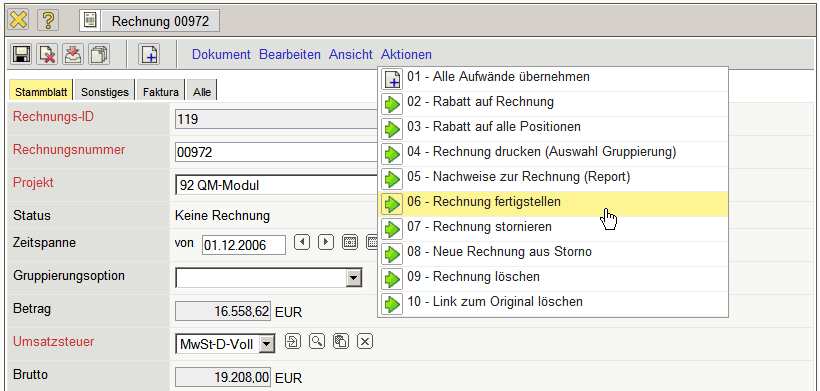Click the save floppy disk icon

pyautogui.click(x=21, y=54)
